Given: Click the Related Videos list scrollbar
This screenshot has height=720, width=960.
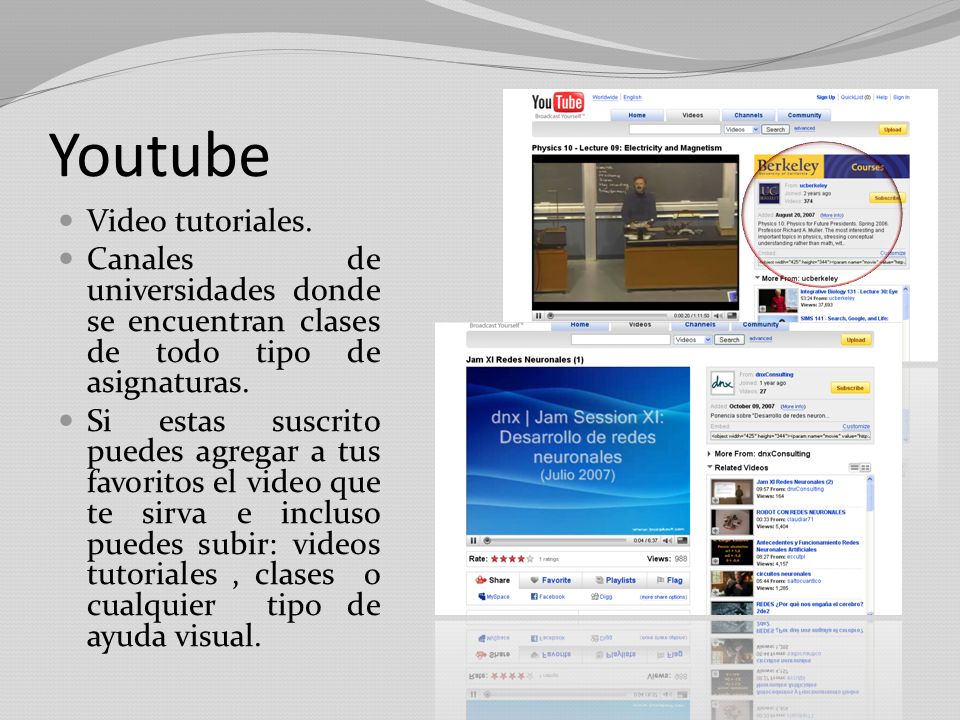Looking at the screenshot, I should pos(868,545).
